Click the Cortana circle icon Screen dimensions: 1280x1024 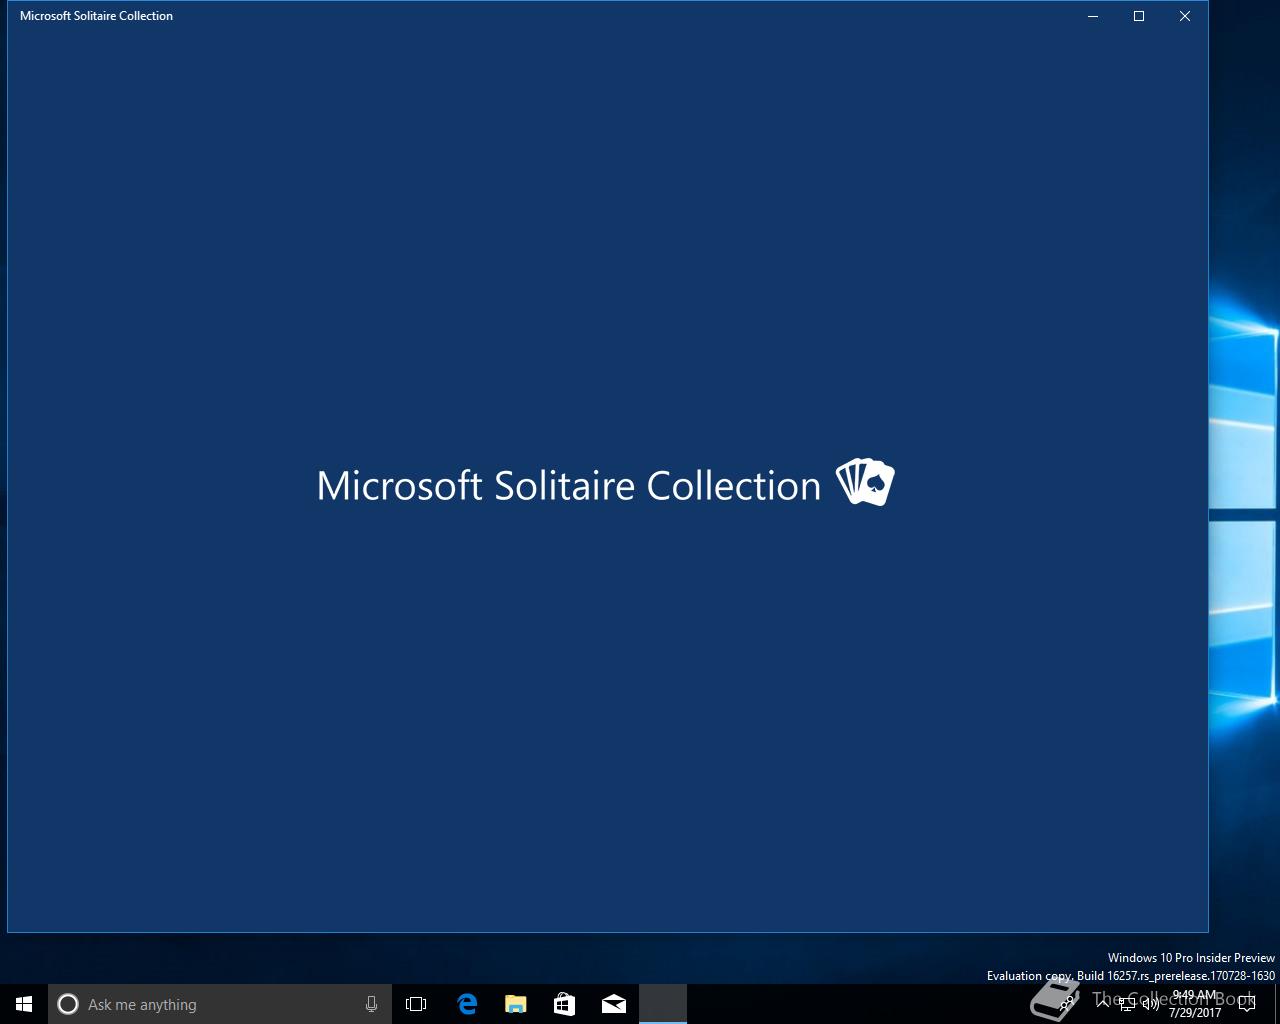pos(68,1004)
